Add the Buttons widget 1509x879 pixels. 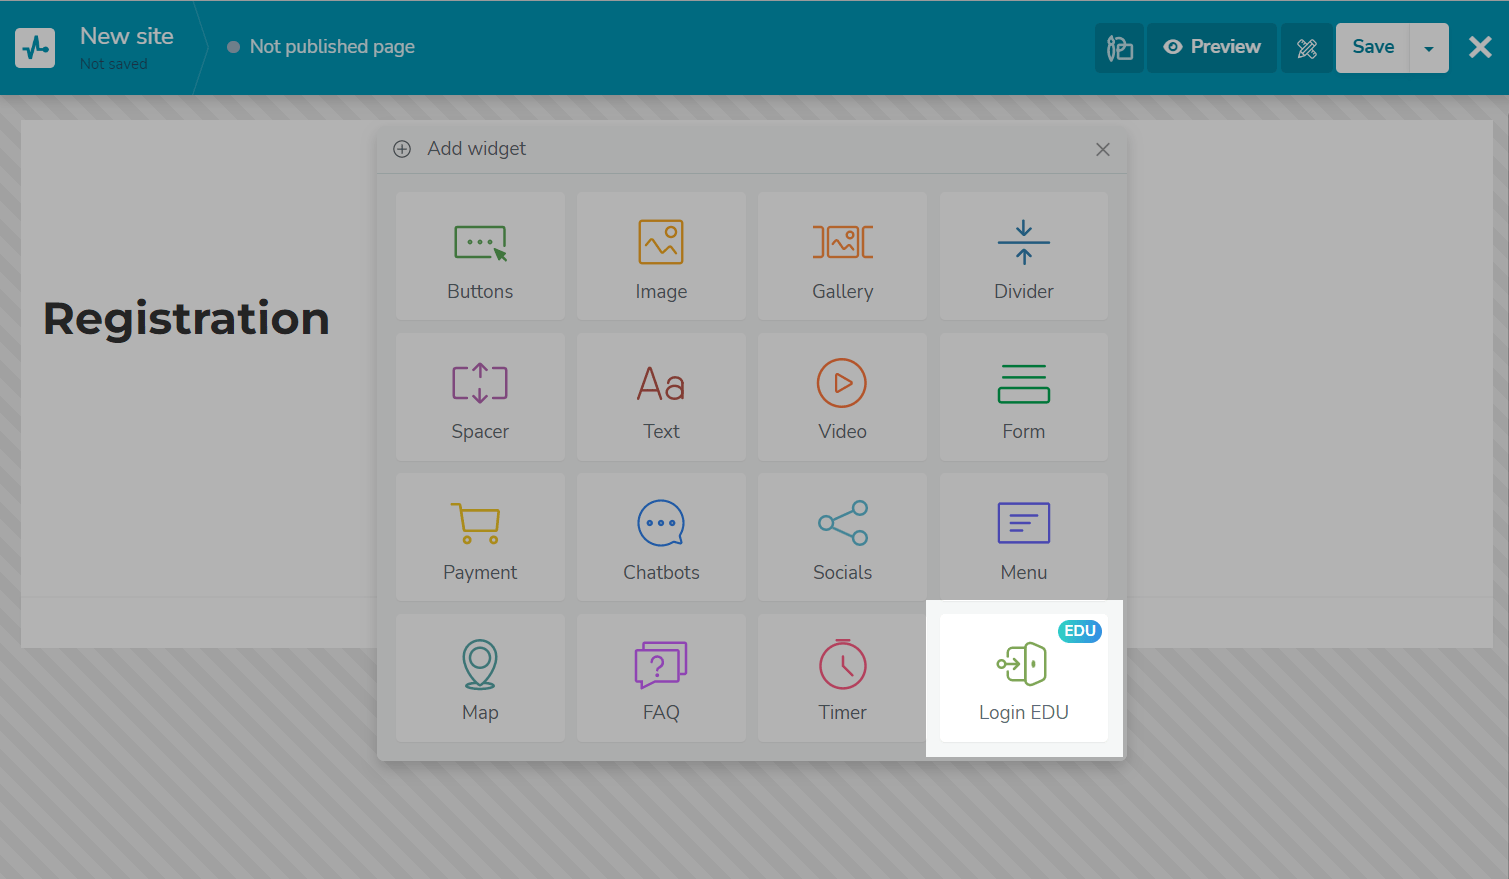coord(480,257)
